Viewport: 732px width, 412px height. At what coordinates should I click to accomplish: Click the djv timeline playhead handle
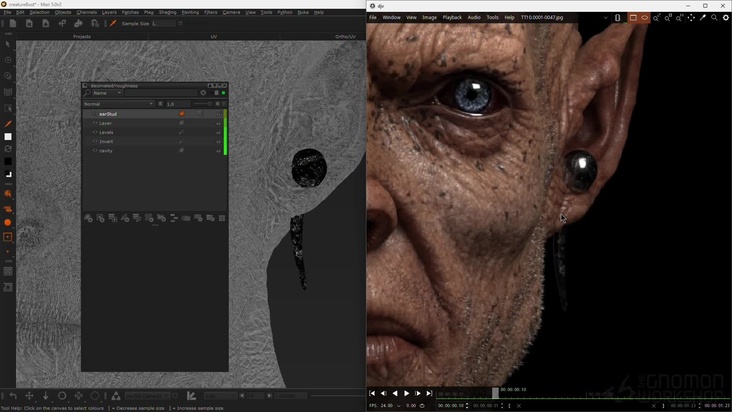(495, 393)
